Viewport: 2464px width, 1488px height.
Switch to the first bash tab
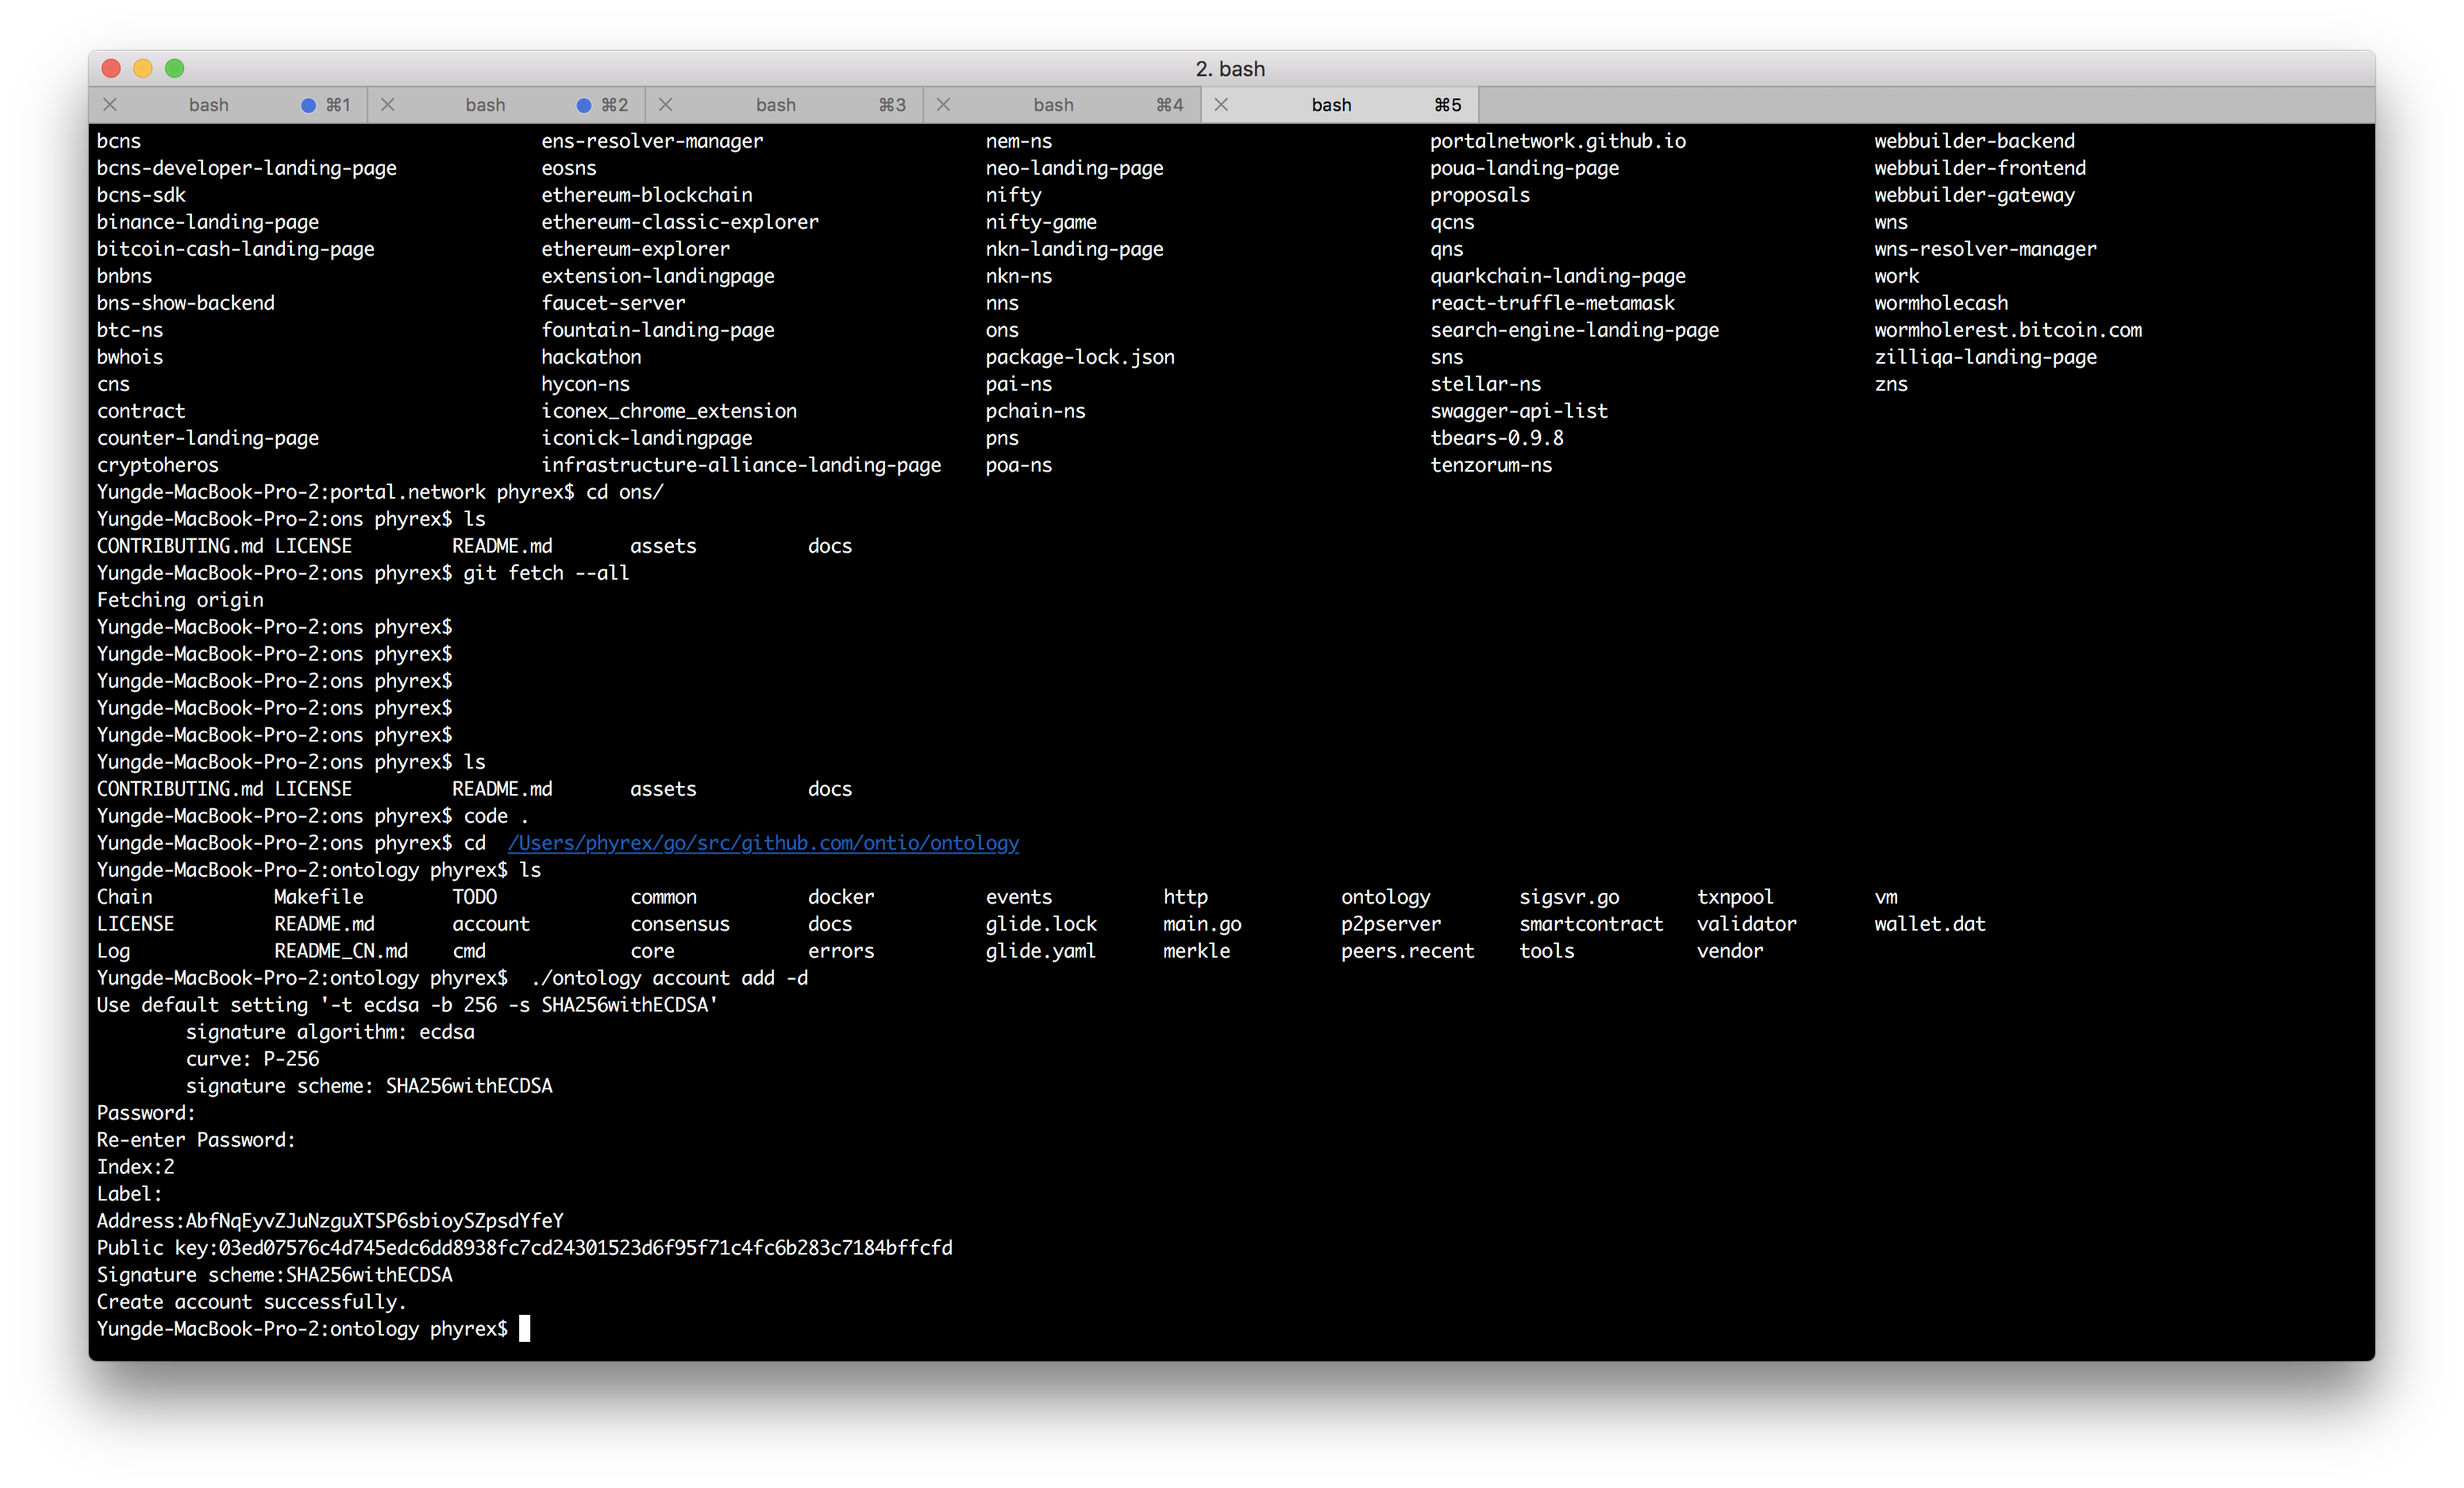209,105
